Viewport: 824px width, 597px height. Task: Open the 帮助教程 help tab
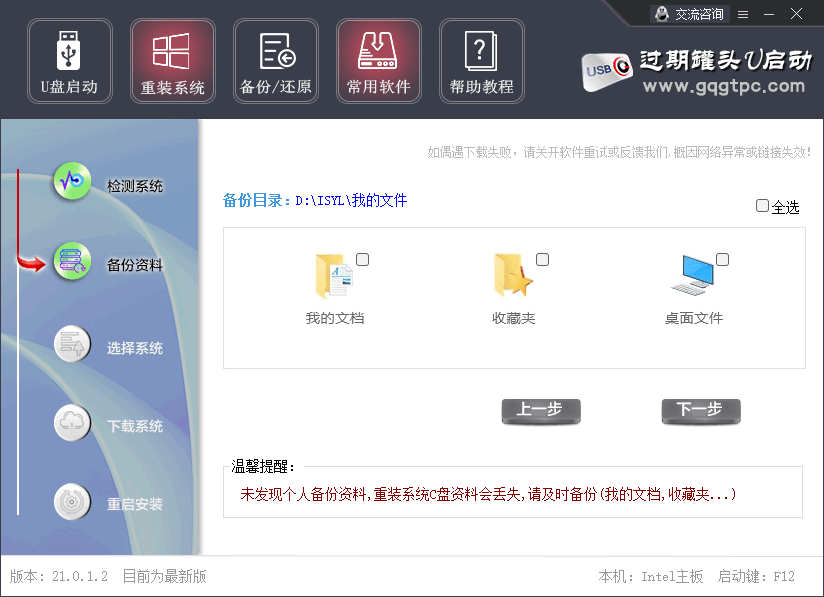pyautogui.click(x=482, y=61)
